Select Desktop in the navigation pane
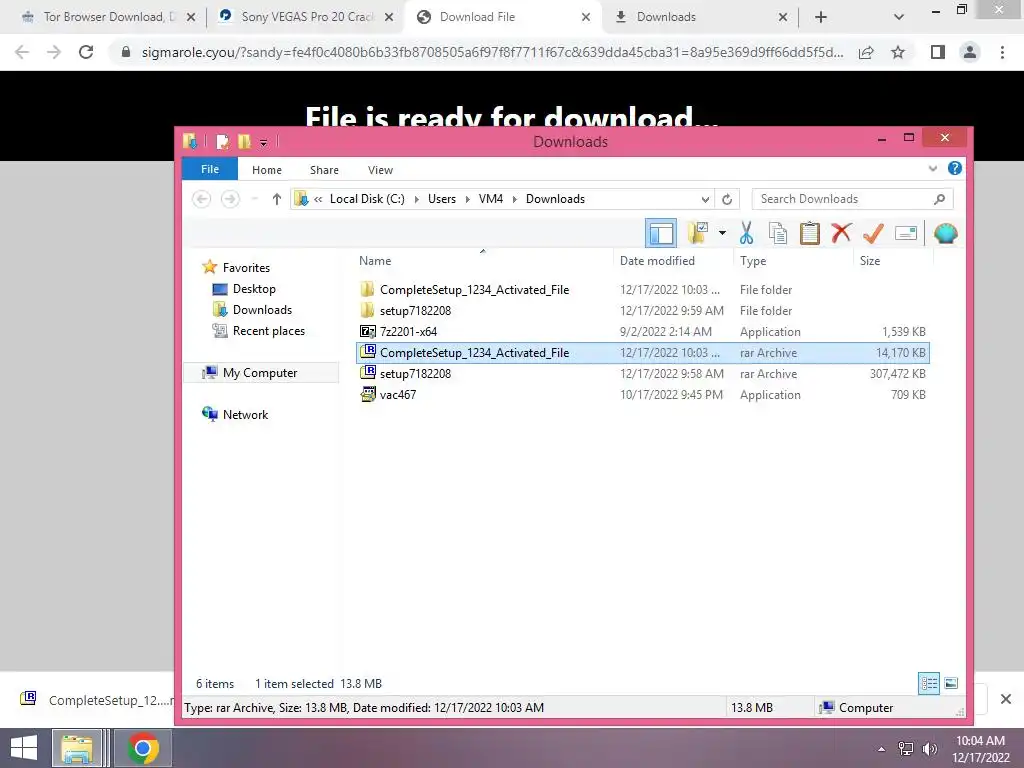The height and width of the screenshot is (768, 1024). pyautogui.click(x=254, y=289)
